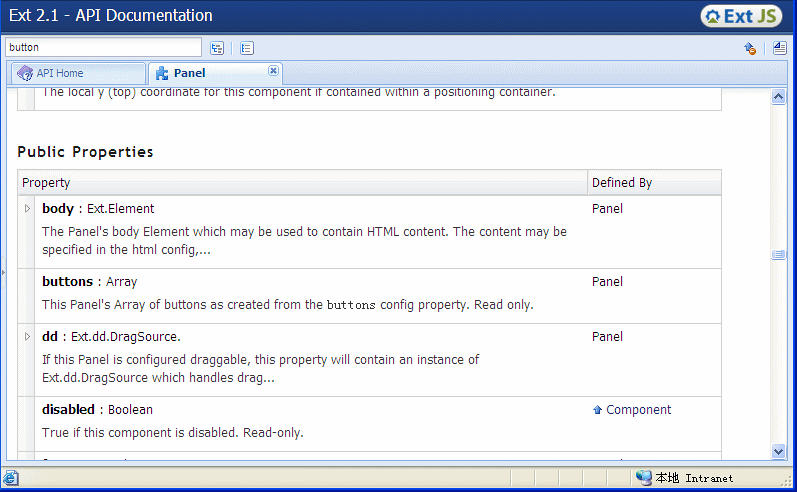Click the Intranet zone icon

pos(643,478)
